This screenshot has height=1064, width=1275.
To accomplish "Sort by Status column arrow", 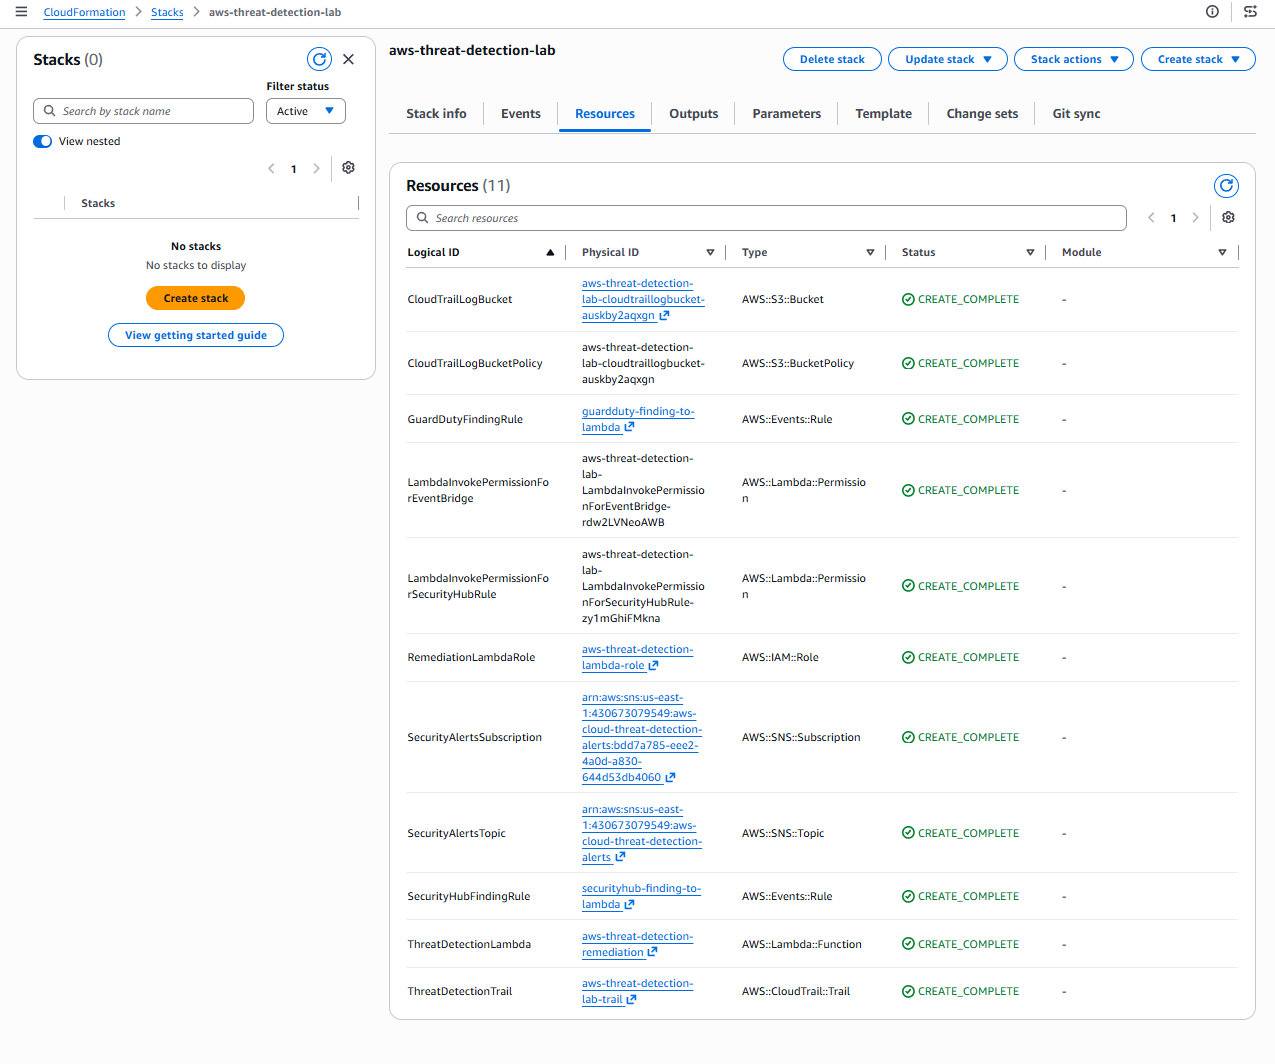I will (1030, 253).
